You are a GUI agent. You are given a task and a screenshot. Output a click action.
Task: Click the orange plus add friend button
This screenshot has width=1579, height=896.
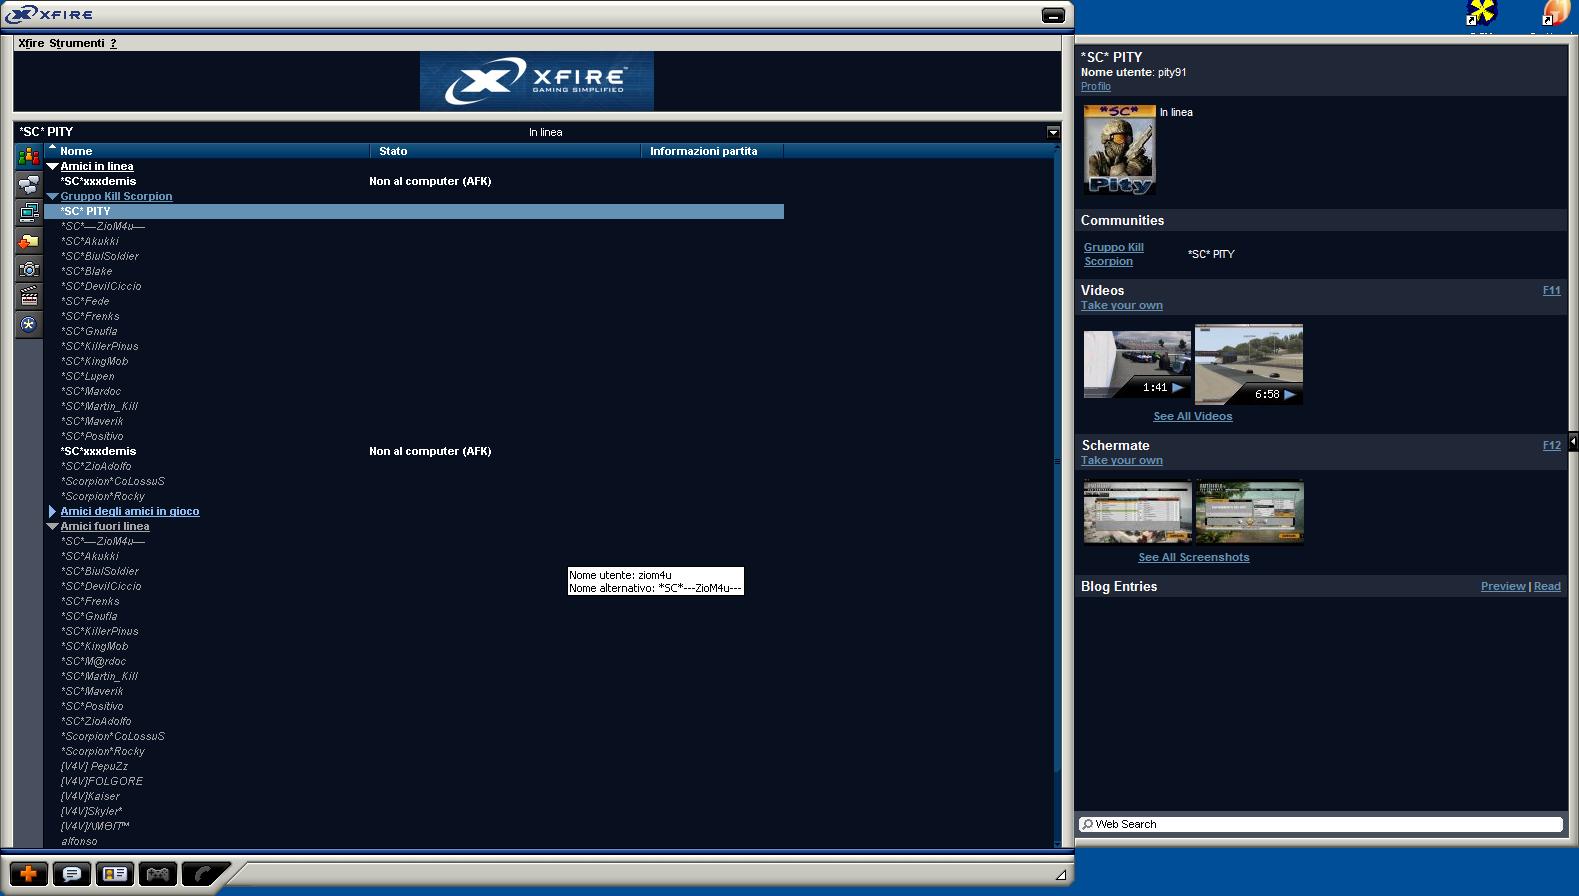(28, 874)
